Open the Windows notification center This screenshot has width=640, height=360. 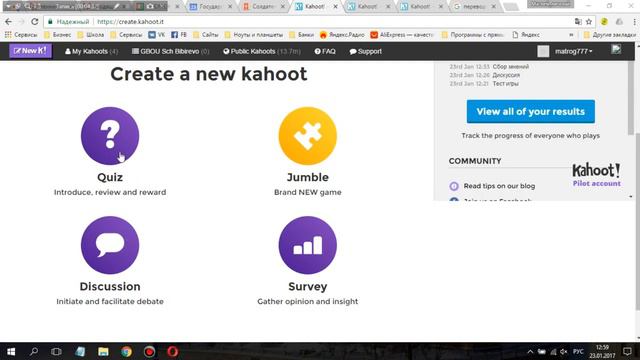tap(627, 351)
